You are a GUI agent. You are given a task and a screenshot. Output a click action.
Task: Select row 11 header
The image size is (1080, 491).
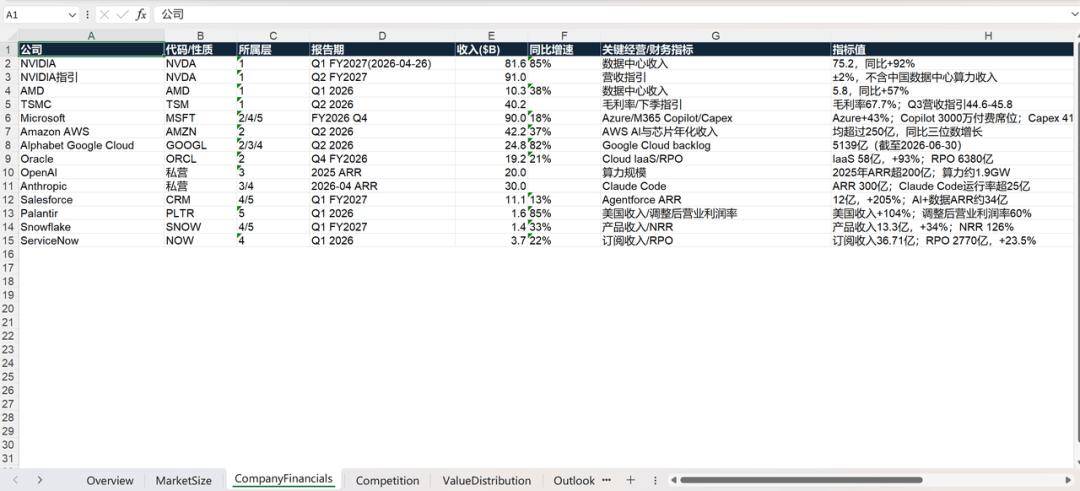tap(9, 186)
